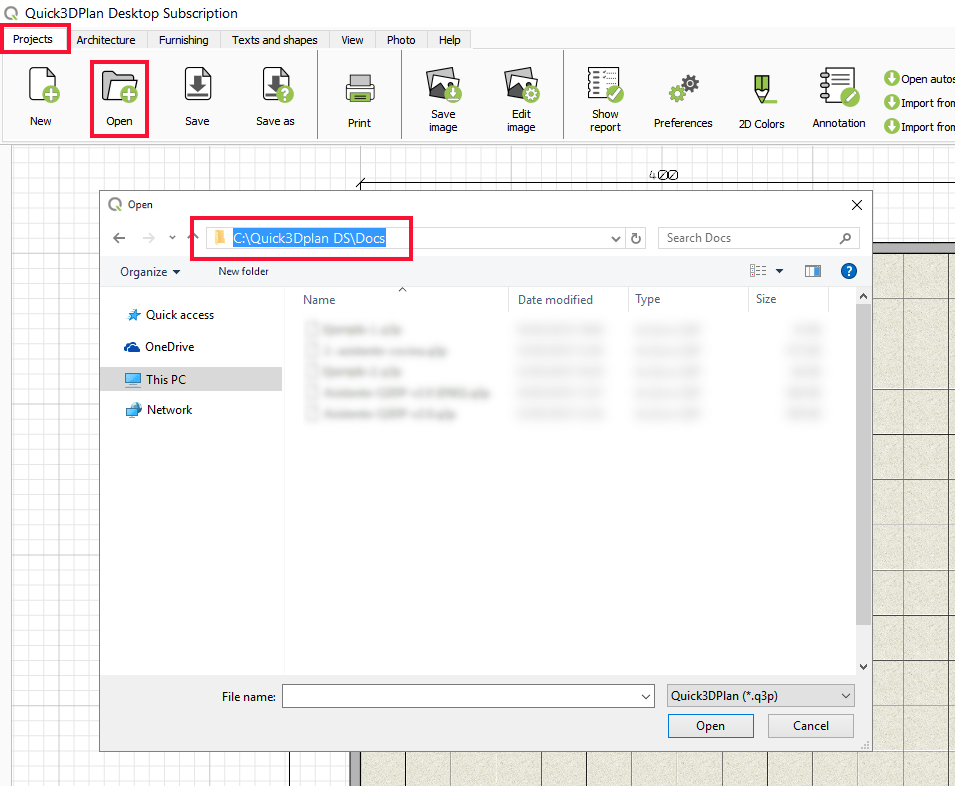Go back with the dialog Back arrow

(119, 238)
